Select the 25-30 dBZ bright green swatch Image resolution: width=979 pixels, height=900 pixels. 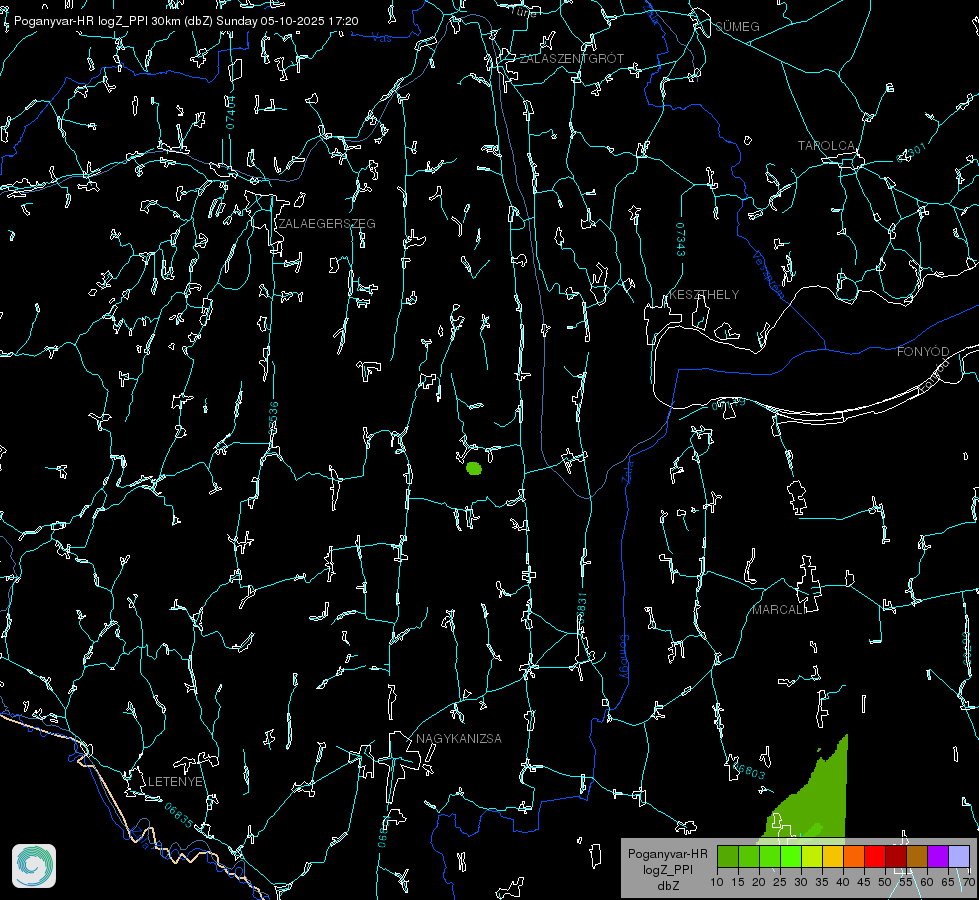pyautogui.click(x=791, y=856)
